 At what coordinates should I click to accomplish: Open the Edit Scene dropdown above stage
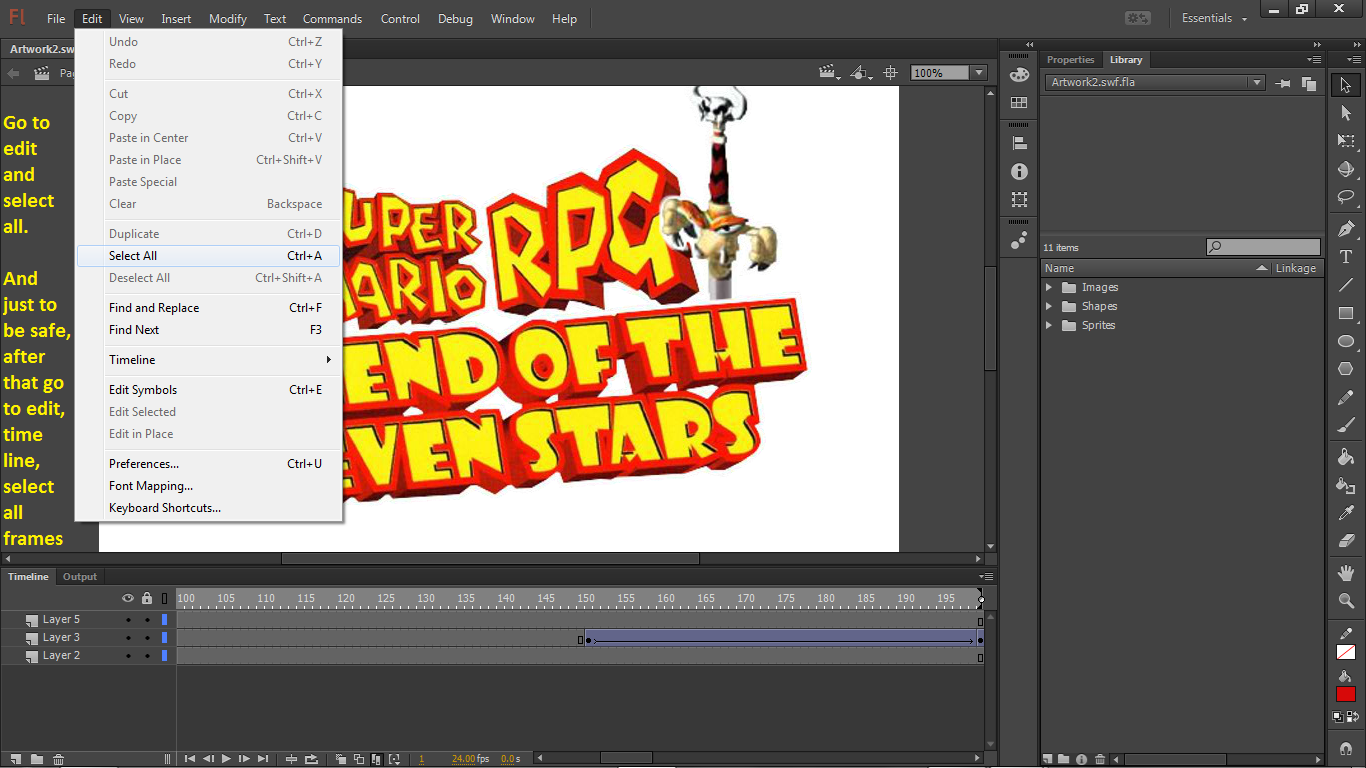[x=828, y=73]
